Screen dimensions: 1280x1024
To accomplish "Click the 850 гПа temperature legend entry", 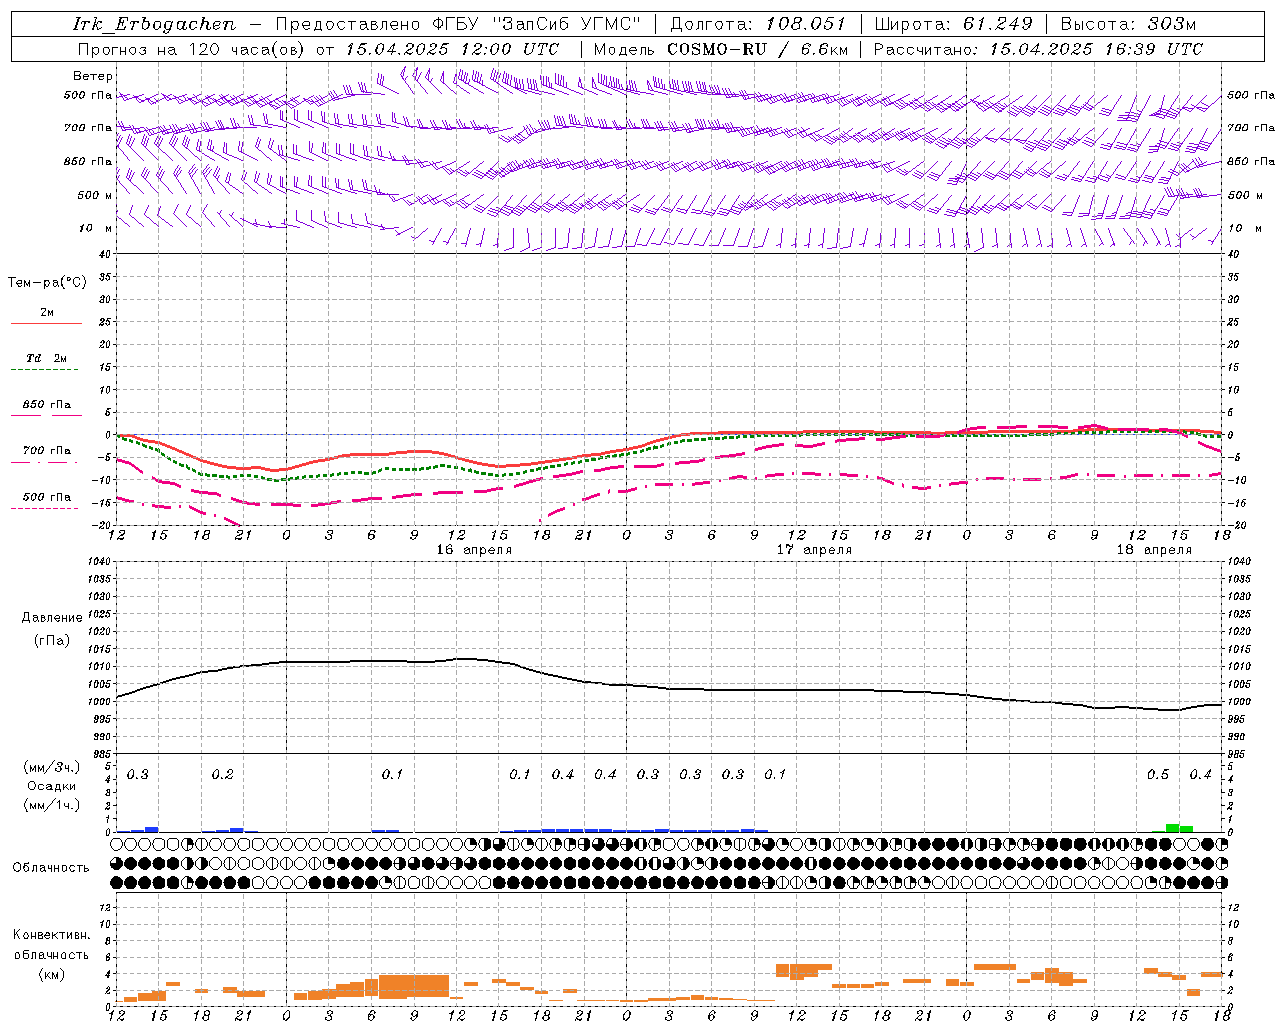I will pos(47,405).
